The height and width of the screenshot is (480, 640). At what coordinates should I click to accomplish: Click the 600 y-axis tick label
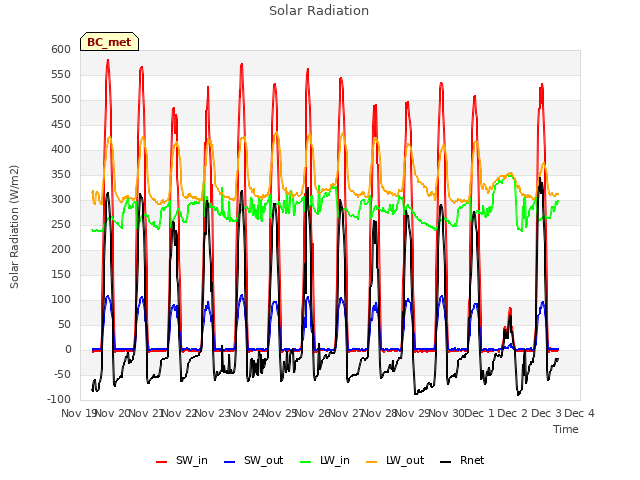coord(61,49)
